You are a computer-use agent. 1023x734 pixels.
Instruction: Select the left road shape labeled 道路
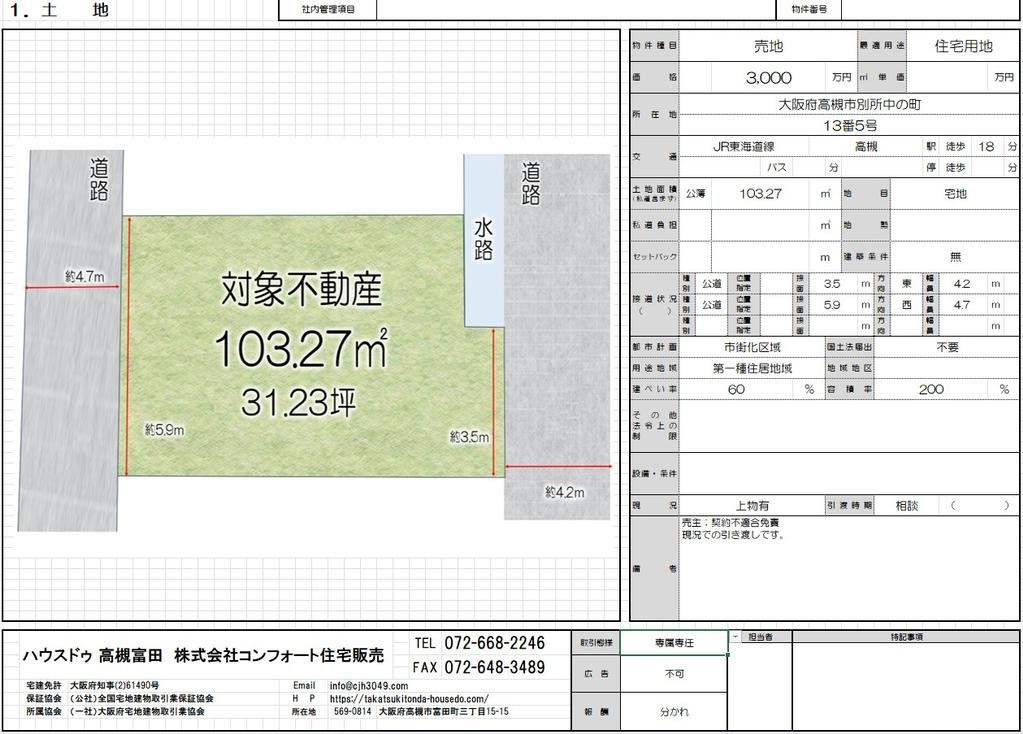pyautogui.click(x=70, y=339)
